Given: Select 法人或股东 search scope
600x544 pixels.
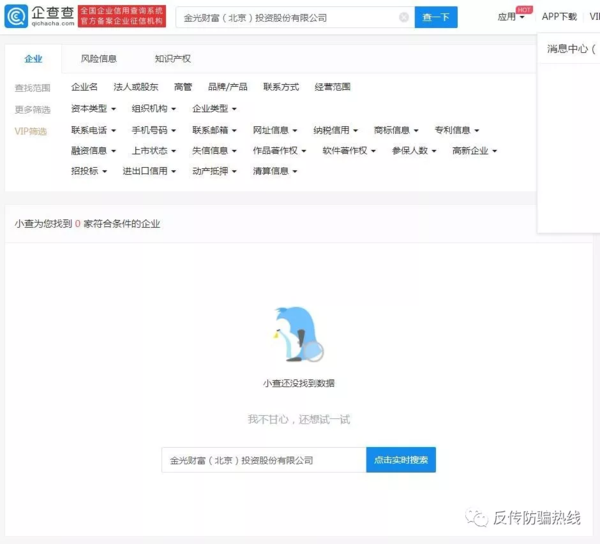Looking at the screenshot, I should pyautogui.click(x=135, y=88).
